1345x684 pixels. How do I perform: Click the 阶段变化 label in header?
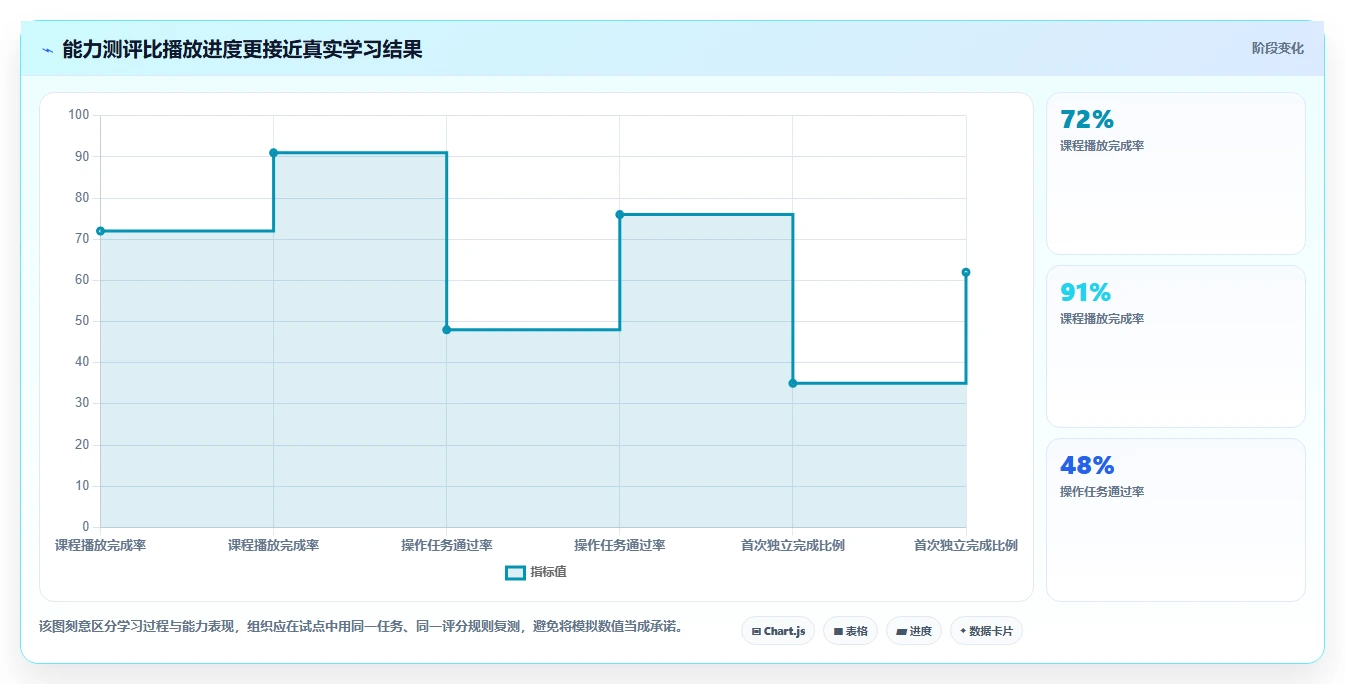click(1277, 48)
